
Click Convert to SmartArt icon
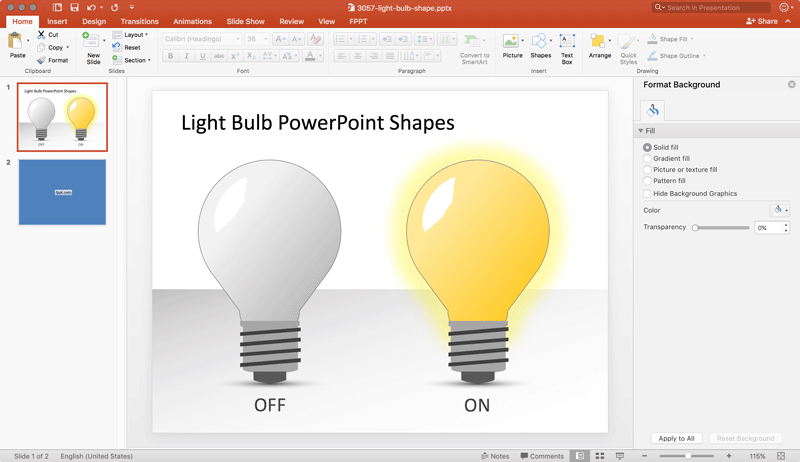[474, 42]
